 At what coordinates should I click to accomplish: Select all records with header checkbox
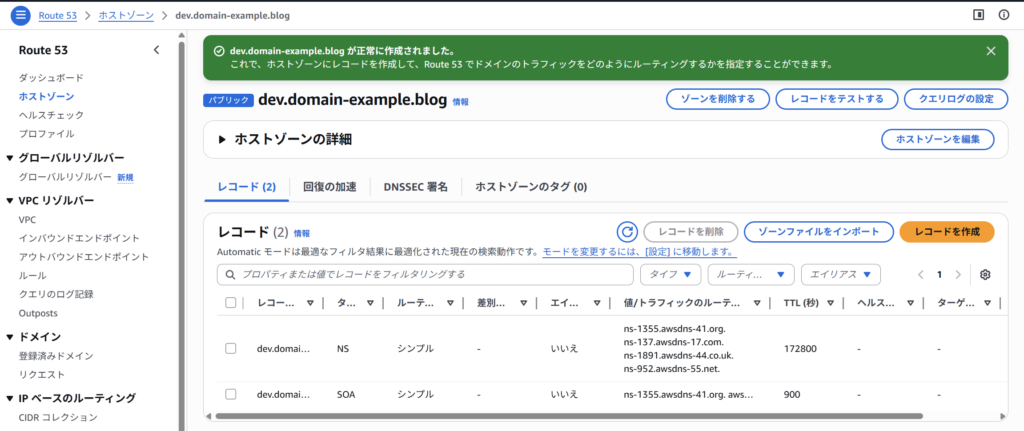(231, 303)
